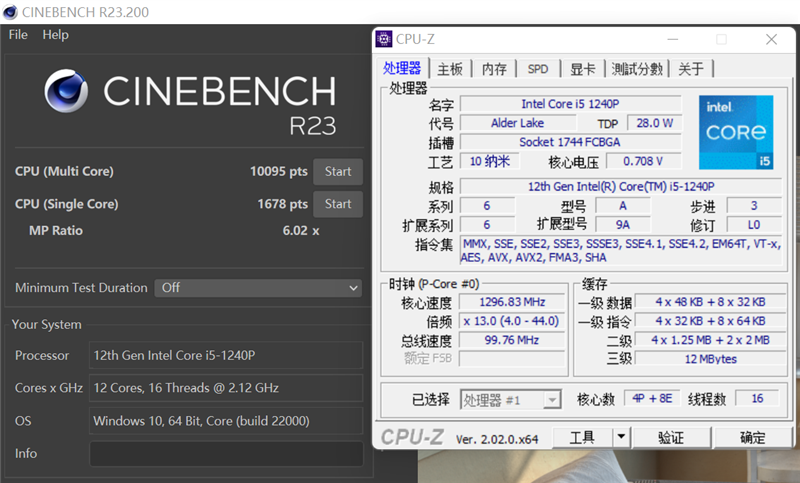Switch to the 显卡 tab in CPU-Z

pyautogui.click(x=582, y=69)
